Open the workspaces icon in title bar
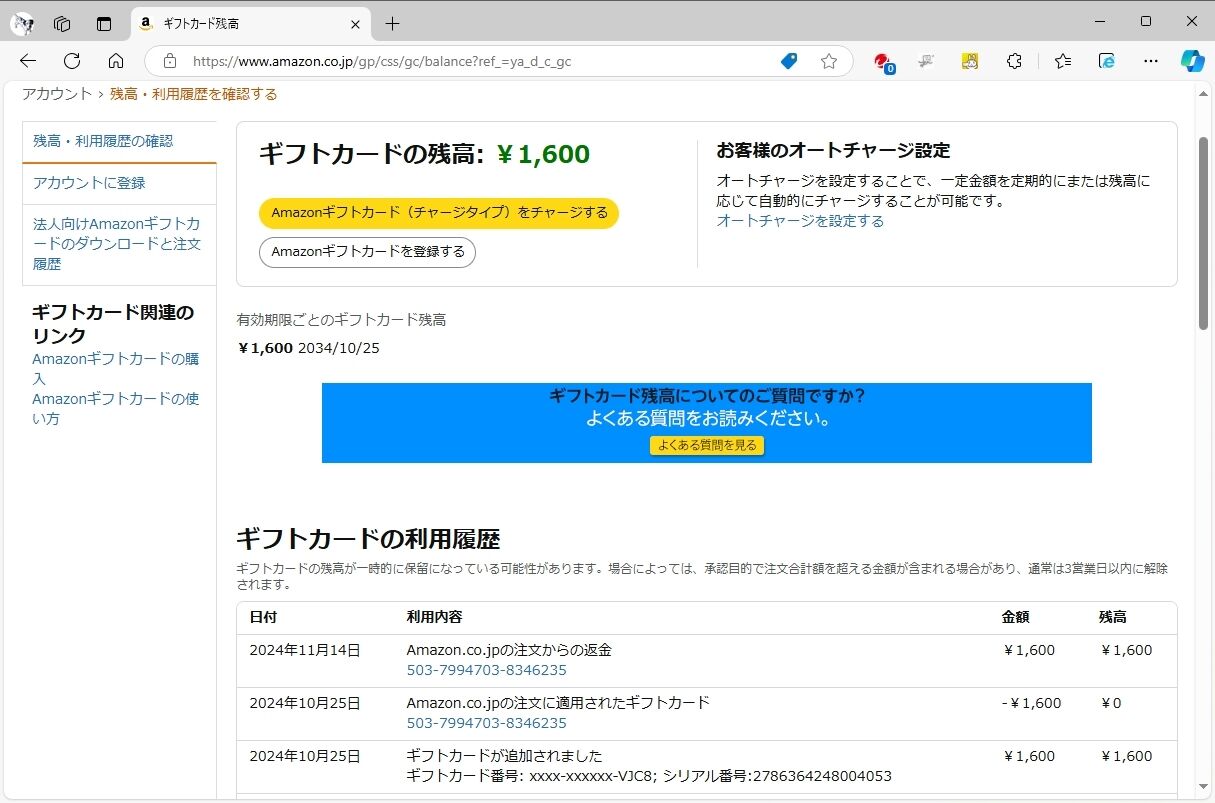Viewport: 1215px width, 803px height. click(x=62, y=23)
